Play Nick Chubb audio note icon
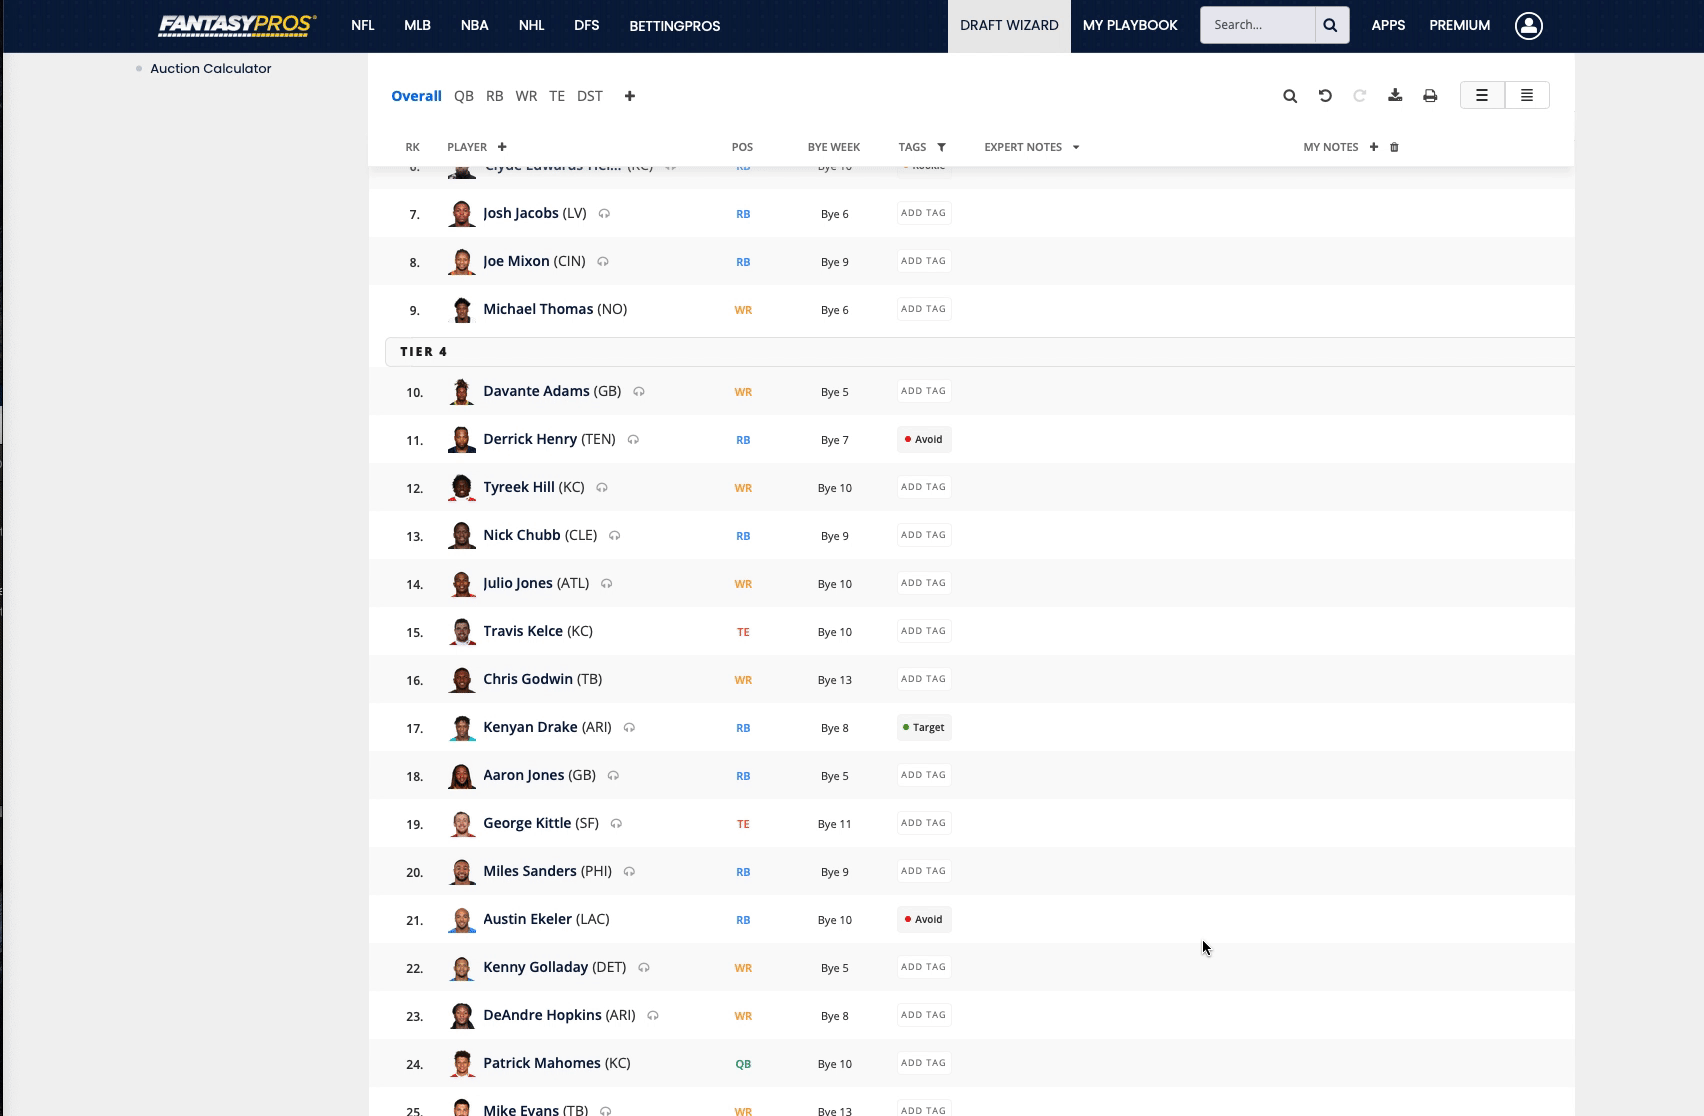The image size is (1704, 1116). click(615, 535)
